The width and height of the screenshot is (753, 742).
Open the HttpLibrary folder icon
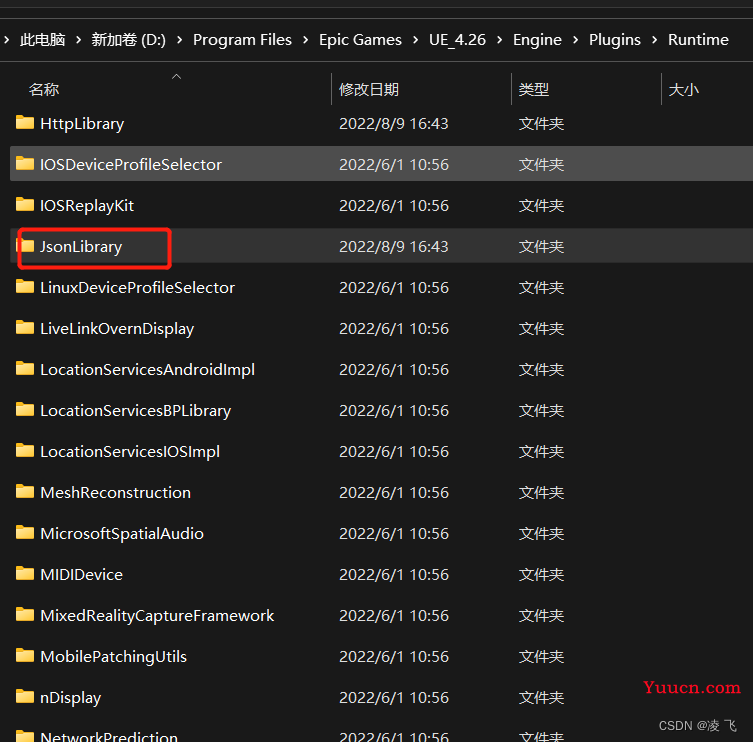(x=25, y=123)
